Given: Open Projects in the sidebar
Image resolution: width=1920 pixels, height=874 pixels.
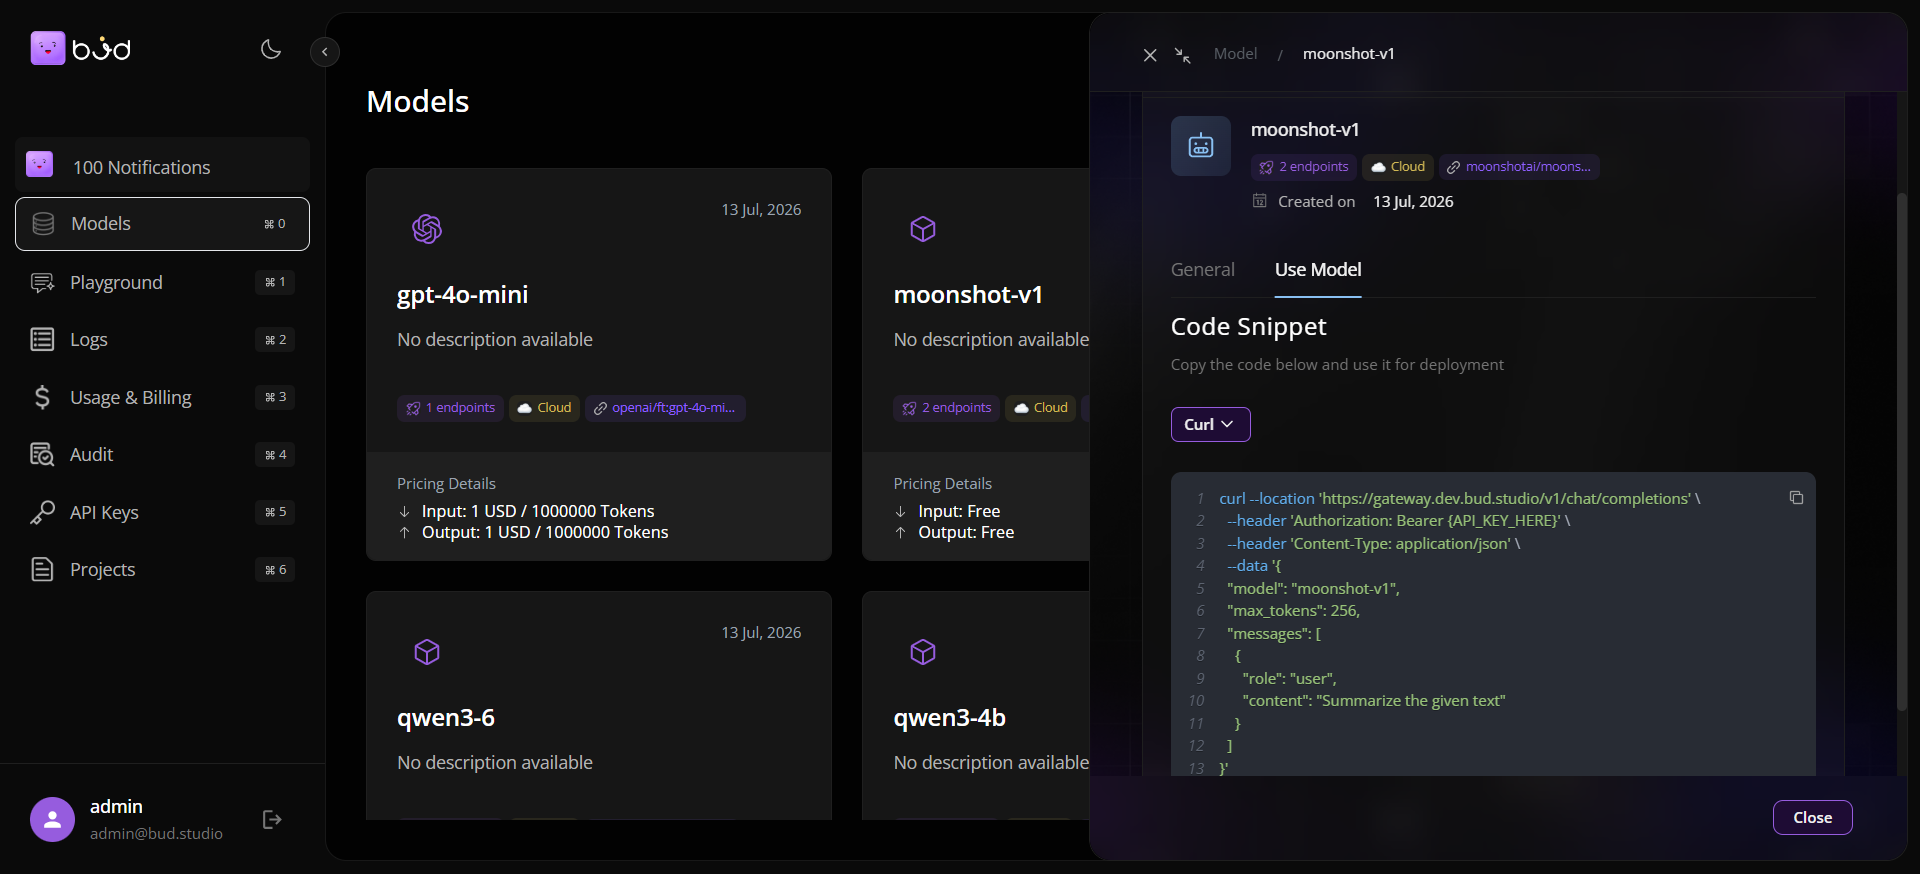Looking at the screenshot, I should pyautogui.click(x=162, y=570).
